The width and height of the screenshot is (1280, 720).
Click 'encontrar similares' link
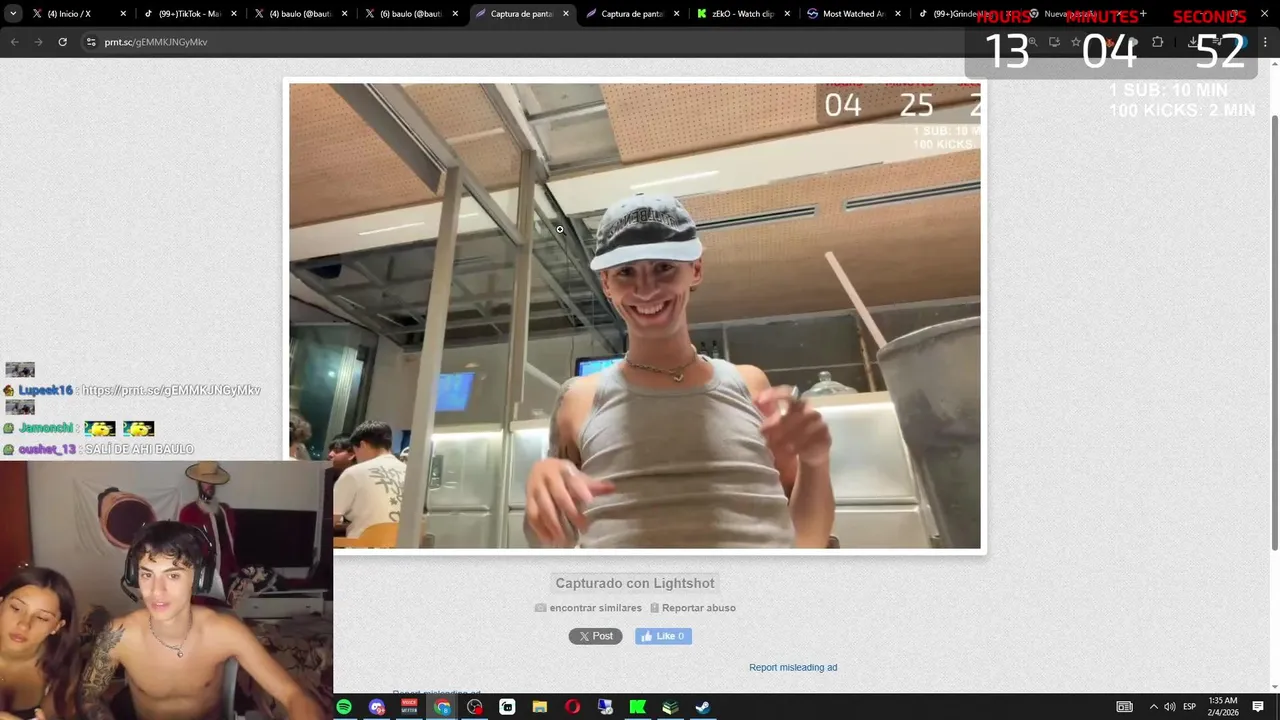589,608
